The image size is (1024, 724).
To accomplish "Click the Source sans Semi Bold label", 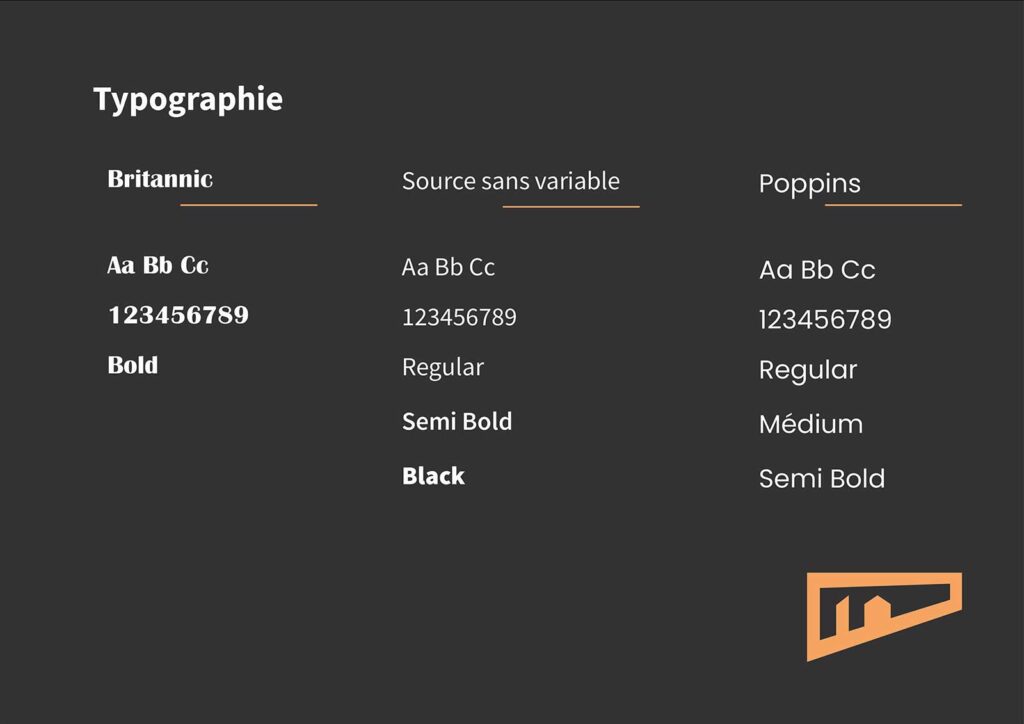I will coord(457,422).
